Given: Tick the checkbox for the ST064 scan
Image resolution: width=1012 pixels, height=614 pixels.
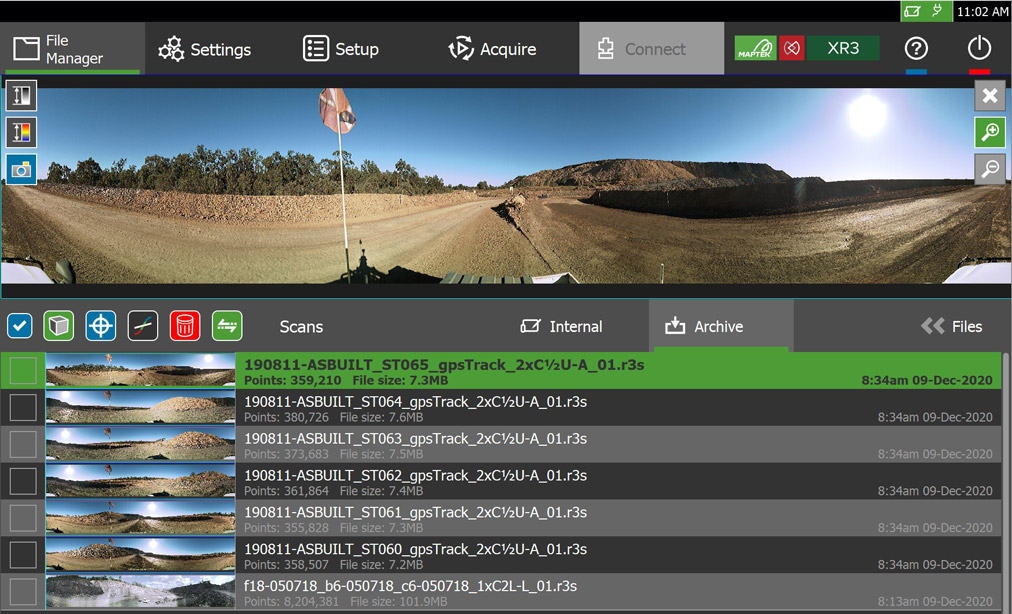Looking at the screenshot, I should click(x=23, y=407).
